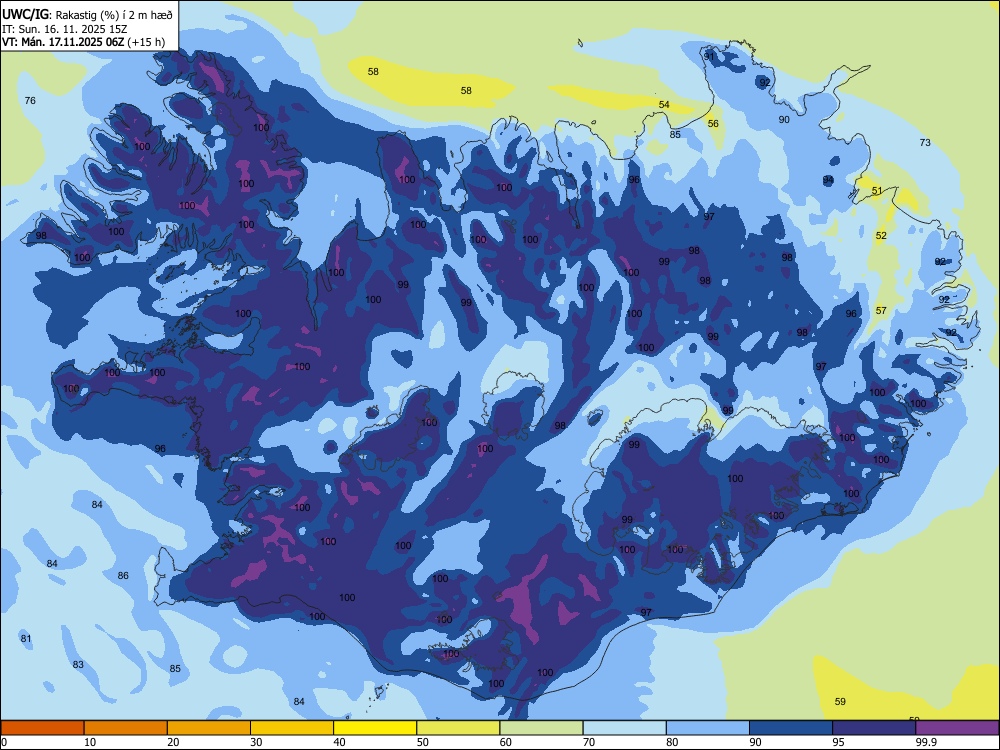The width and height of the screenshot is (1000, 750).
Task: Select the 50–60 yellow-green legend swatch
Action: (x=458, y=728)
